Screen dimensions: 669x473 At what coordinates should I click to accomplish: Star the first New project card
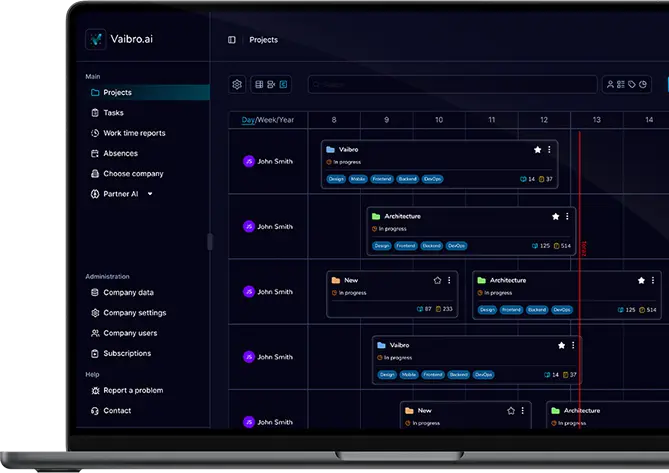437,281
